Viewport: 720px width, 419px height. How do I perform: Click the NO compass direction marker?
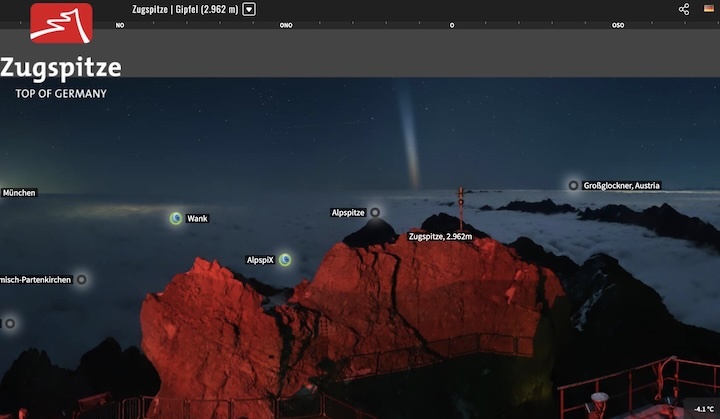[x=120, y=25]
